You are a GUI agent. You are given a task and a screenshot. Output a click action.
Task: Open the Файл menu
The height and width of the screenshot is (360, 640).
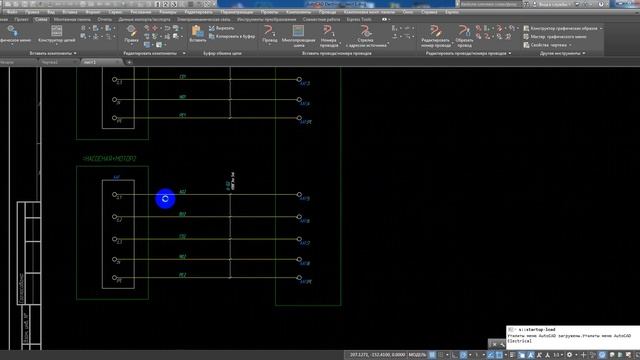(12, 12)
